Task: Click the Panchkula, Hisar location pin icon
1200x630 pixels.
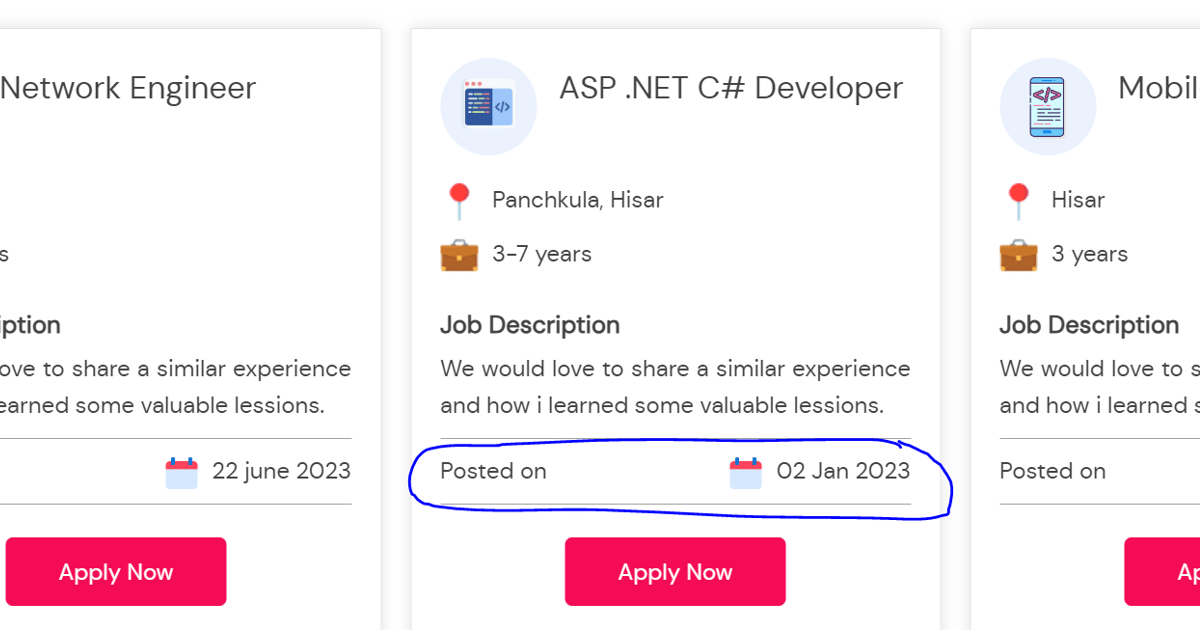Action: coord(459,200)
